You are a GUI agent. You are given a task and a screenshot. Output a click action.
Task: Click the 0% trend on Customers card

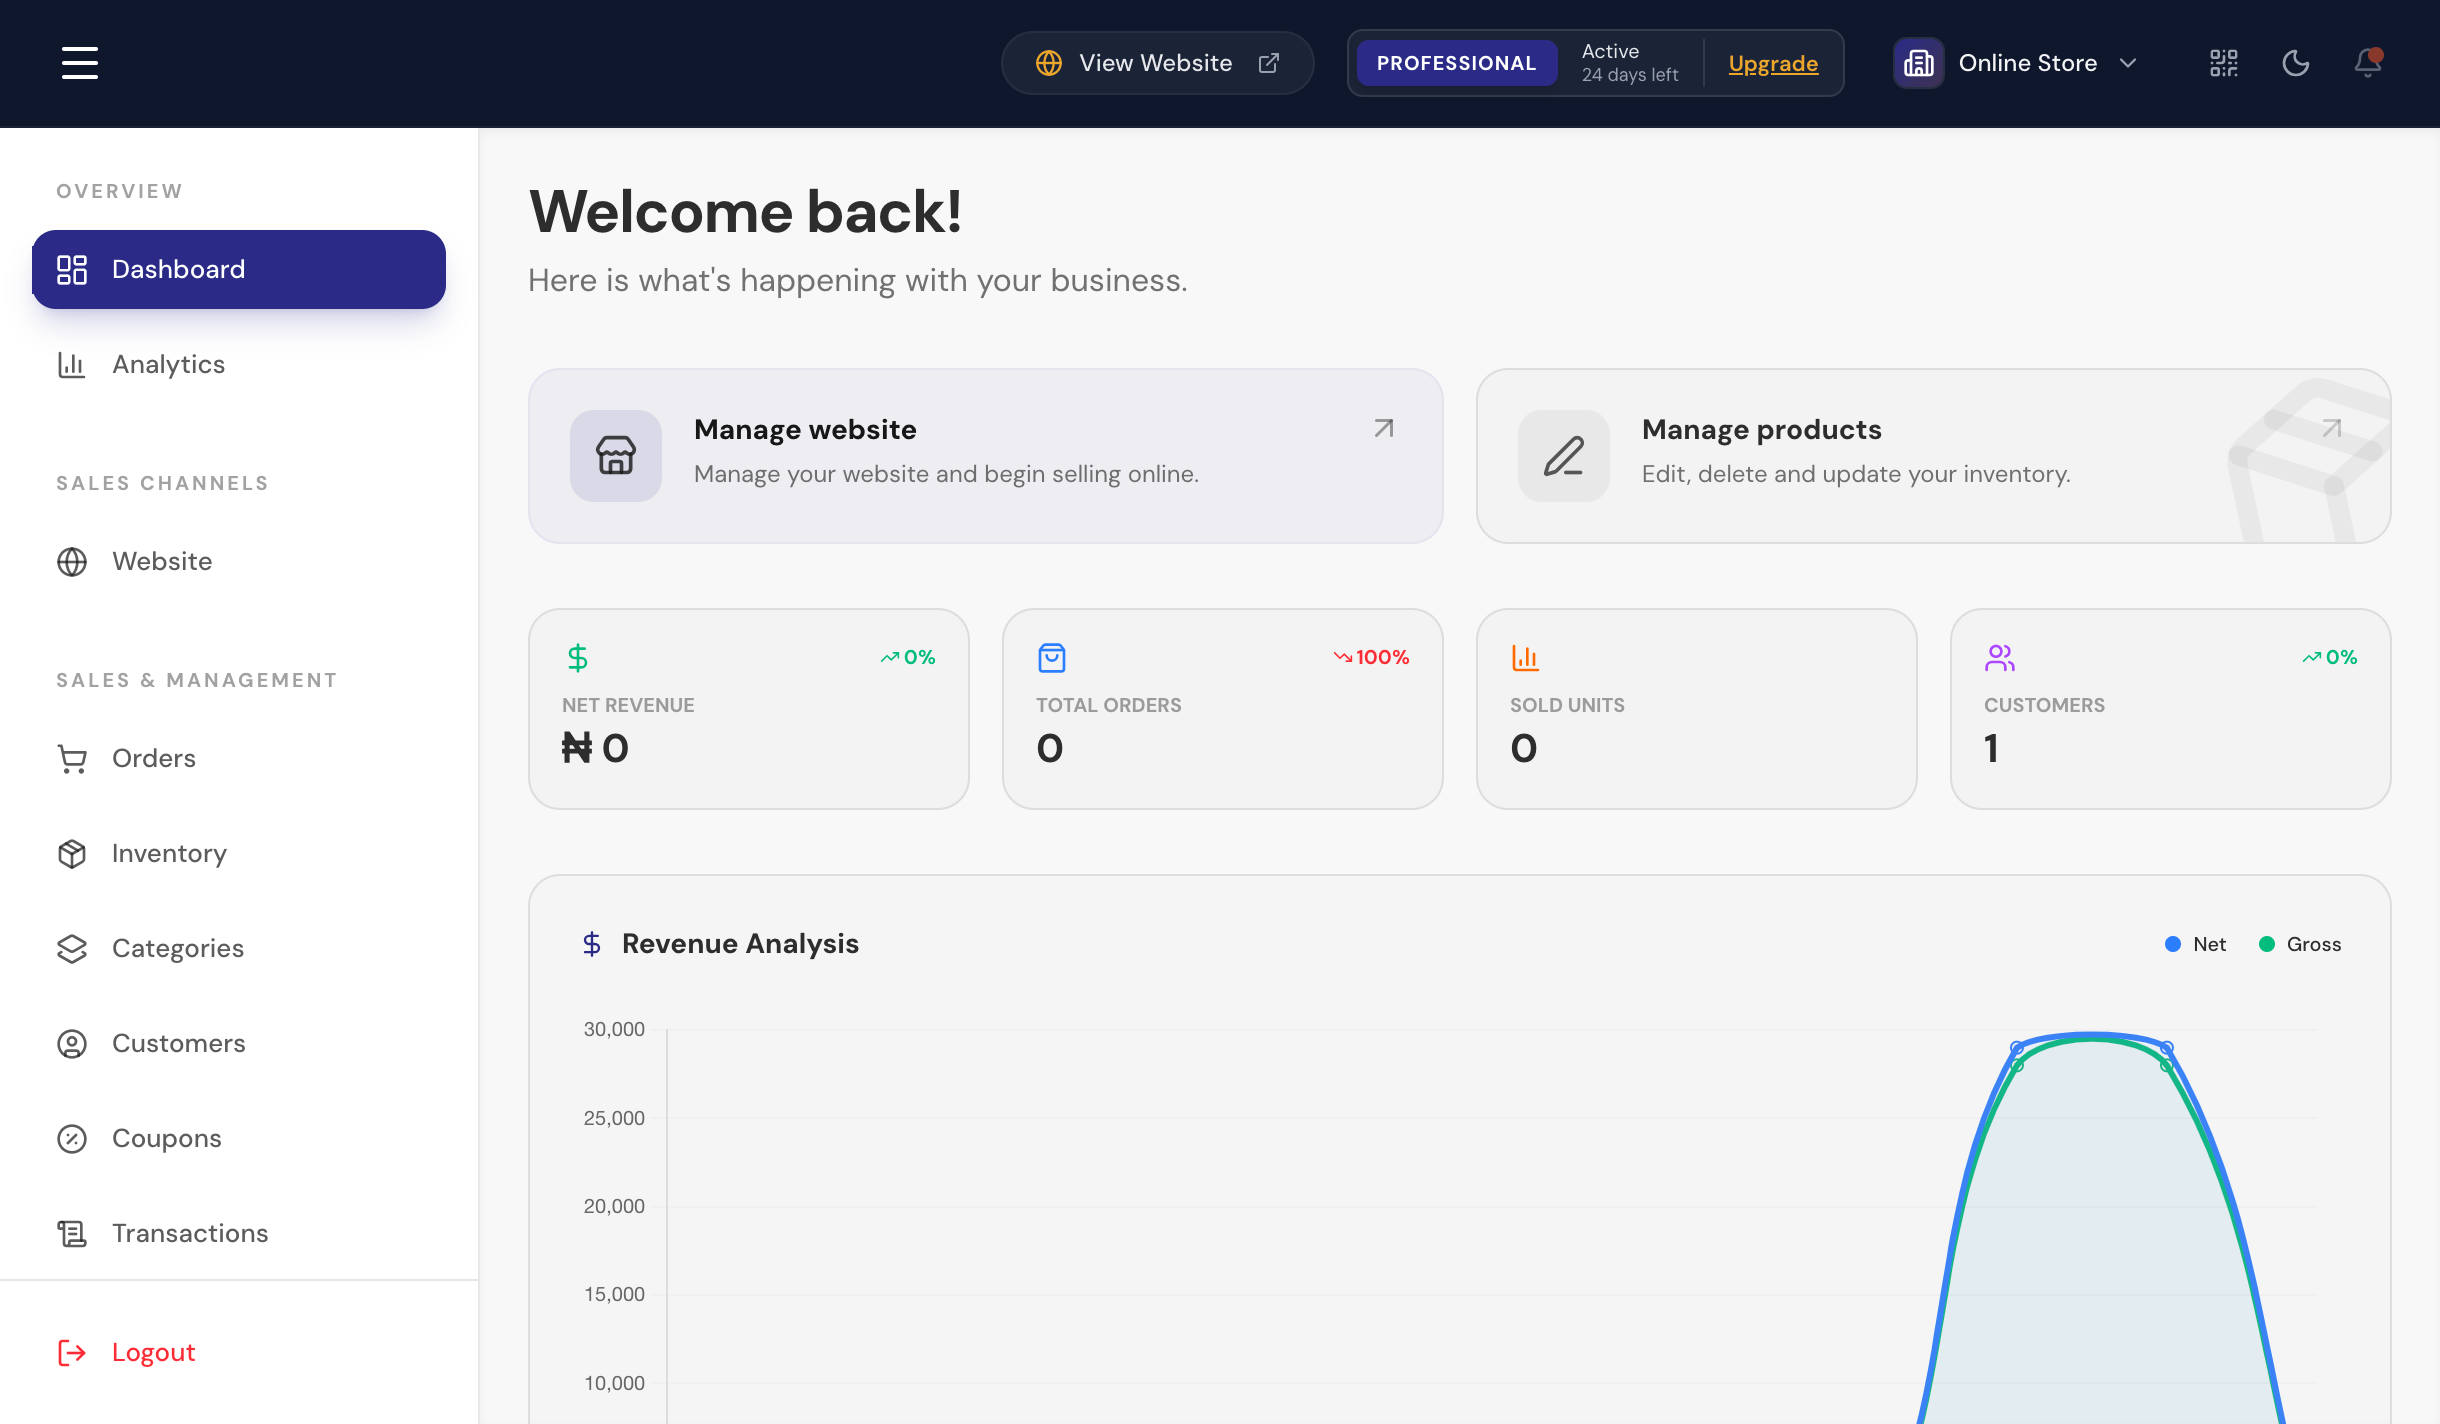tap(2330, 657)
